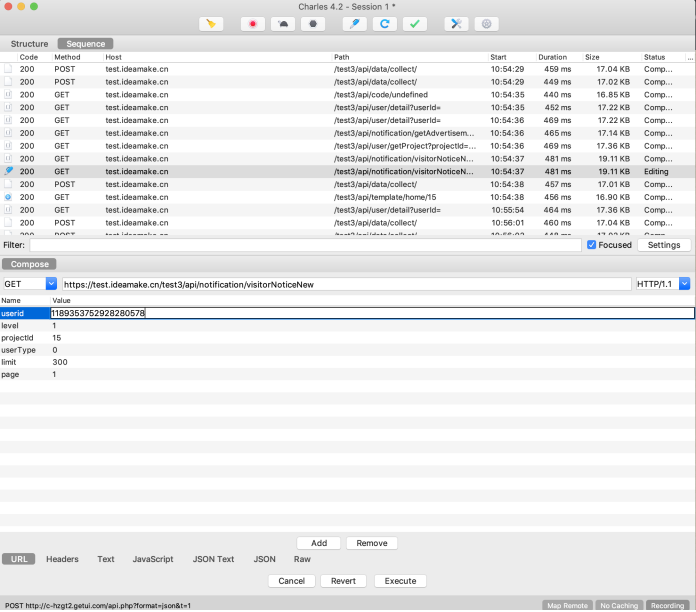Toggle the red Record button in toolbar
The image size is (696, 612).
(253, 24)
